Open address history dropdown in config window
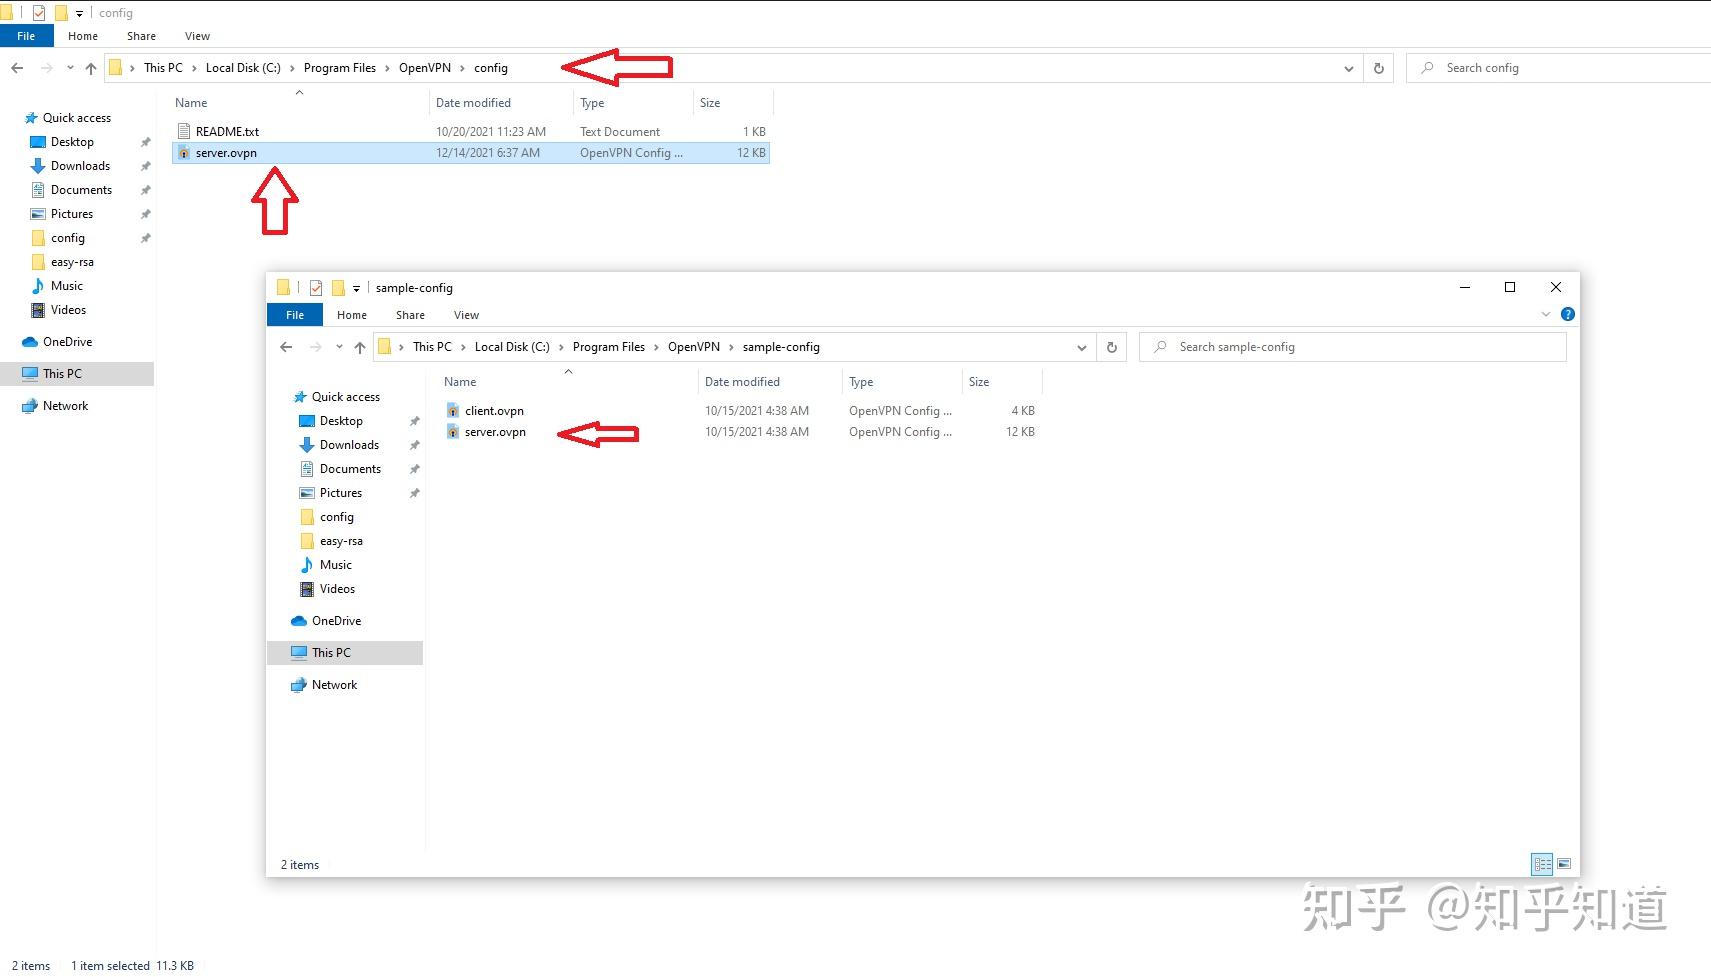The width and height of the screenshot is (1711, 977). point(1349,68)
